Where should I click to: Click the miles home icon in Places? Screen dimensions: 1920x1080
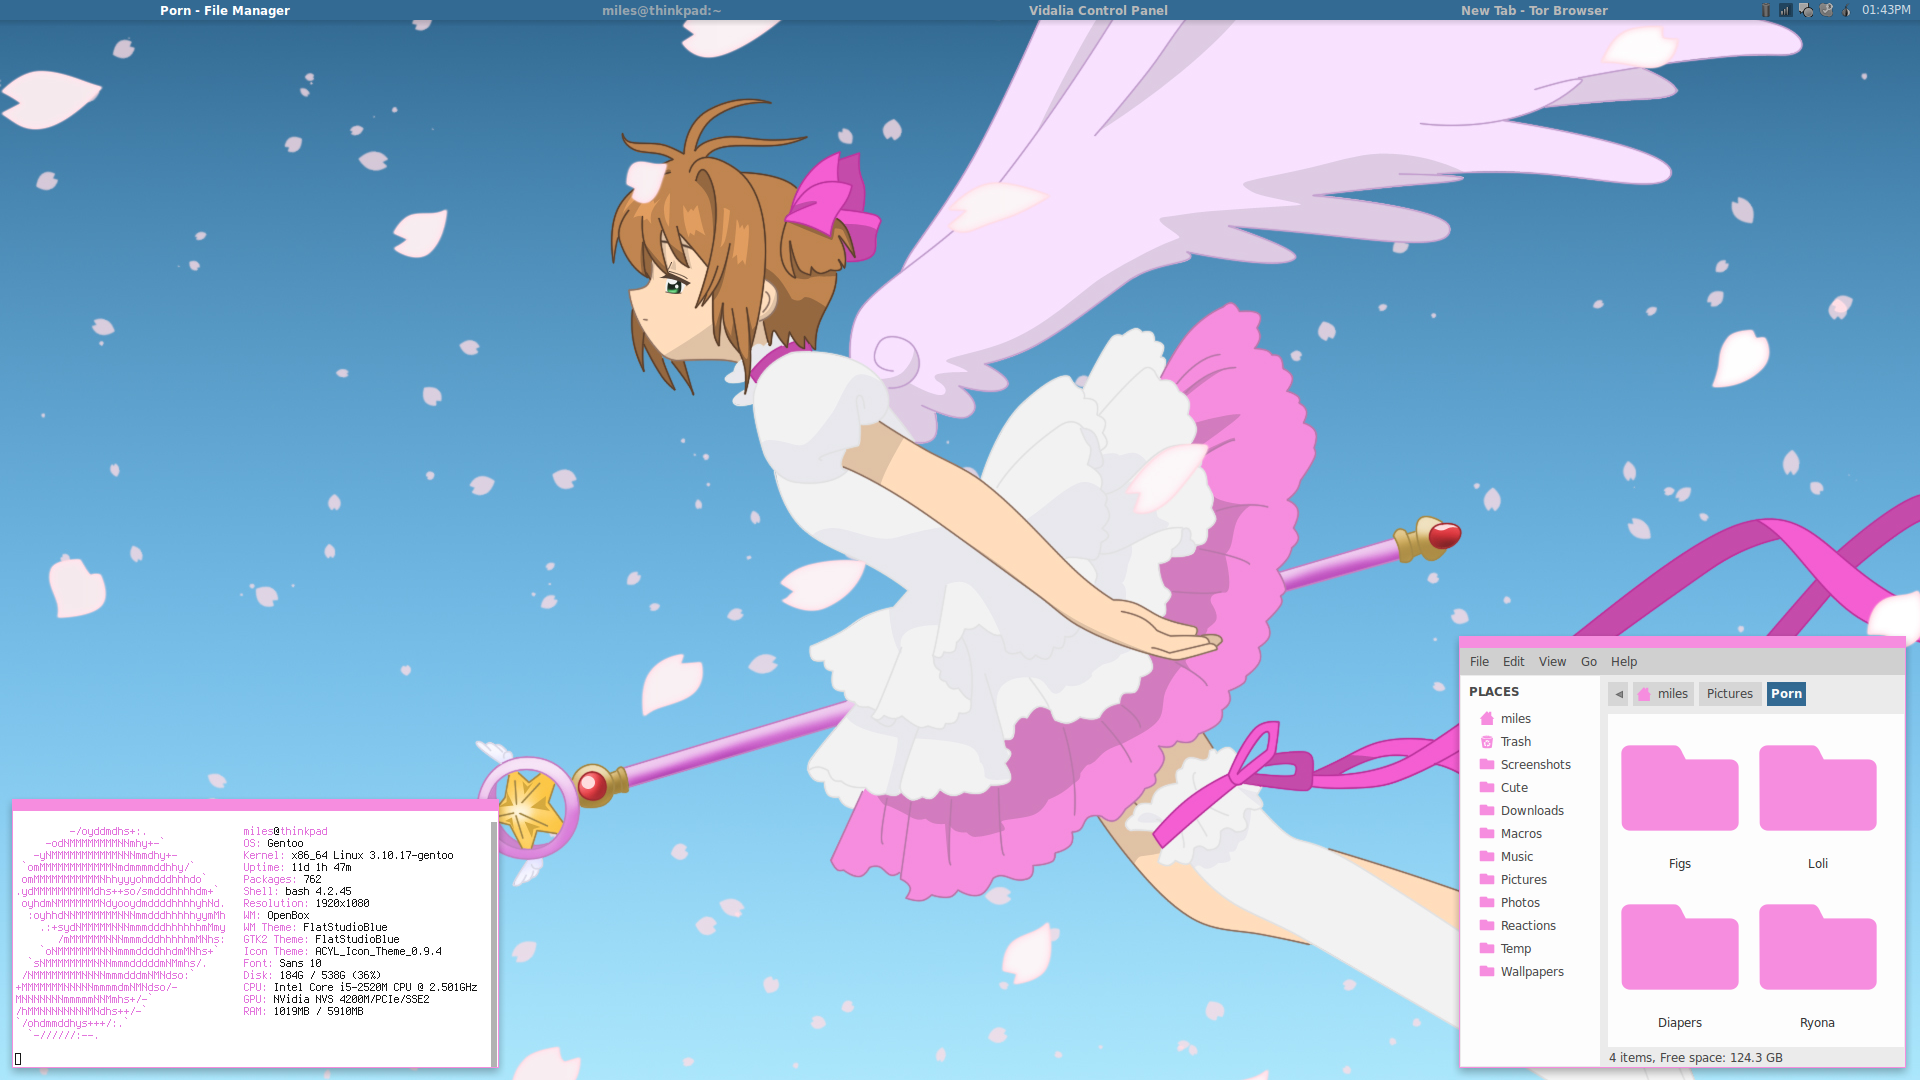(x=1487, y=719)
